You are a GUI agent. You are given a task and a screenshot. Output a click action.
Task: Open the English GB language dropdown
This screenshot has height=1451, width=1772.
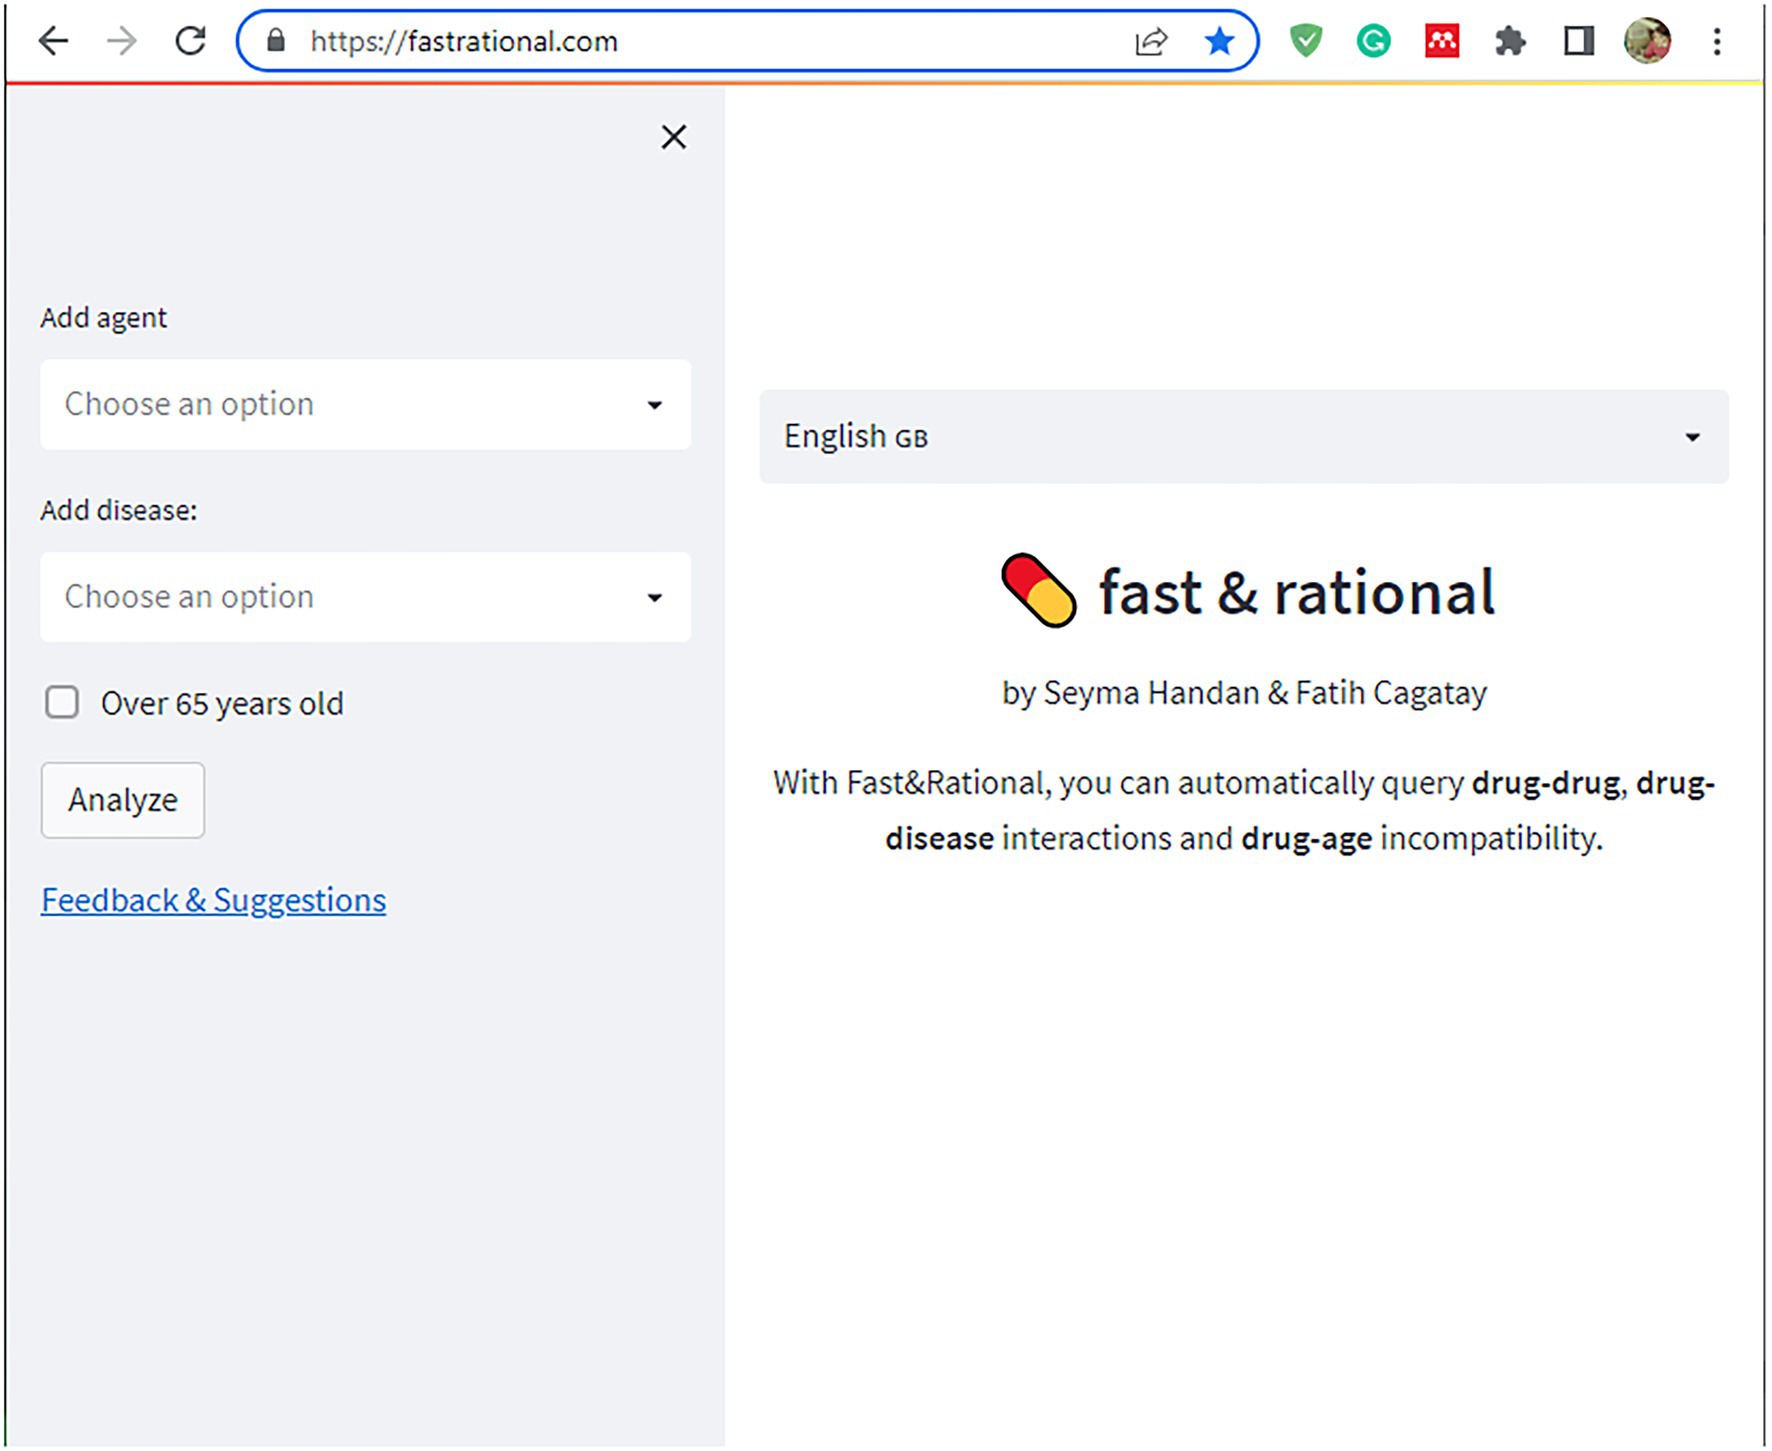[x=1244, y=437]
